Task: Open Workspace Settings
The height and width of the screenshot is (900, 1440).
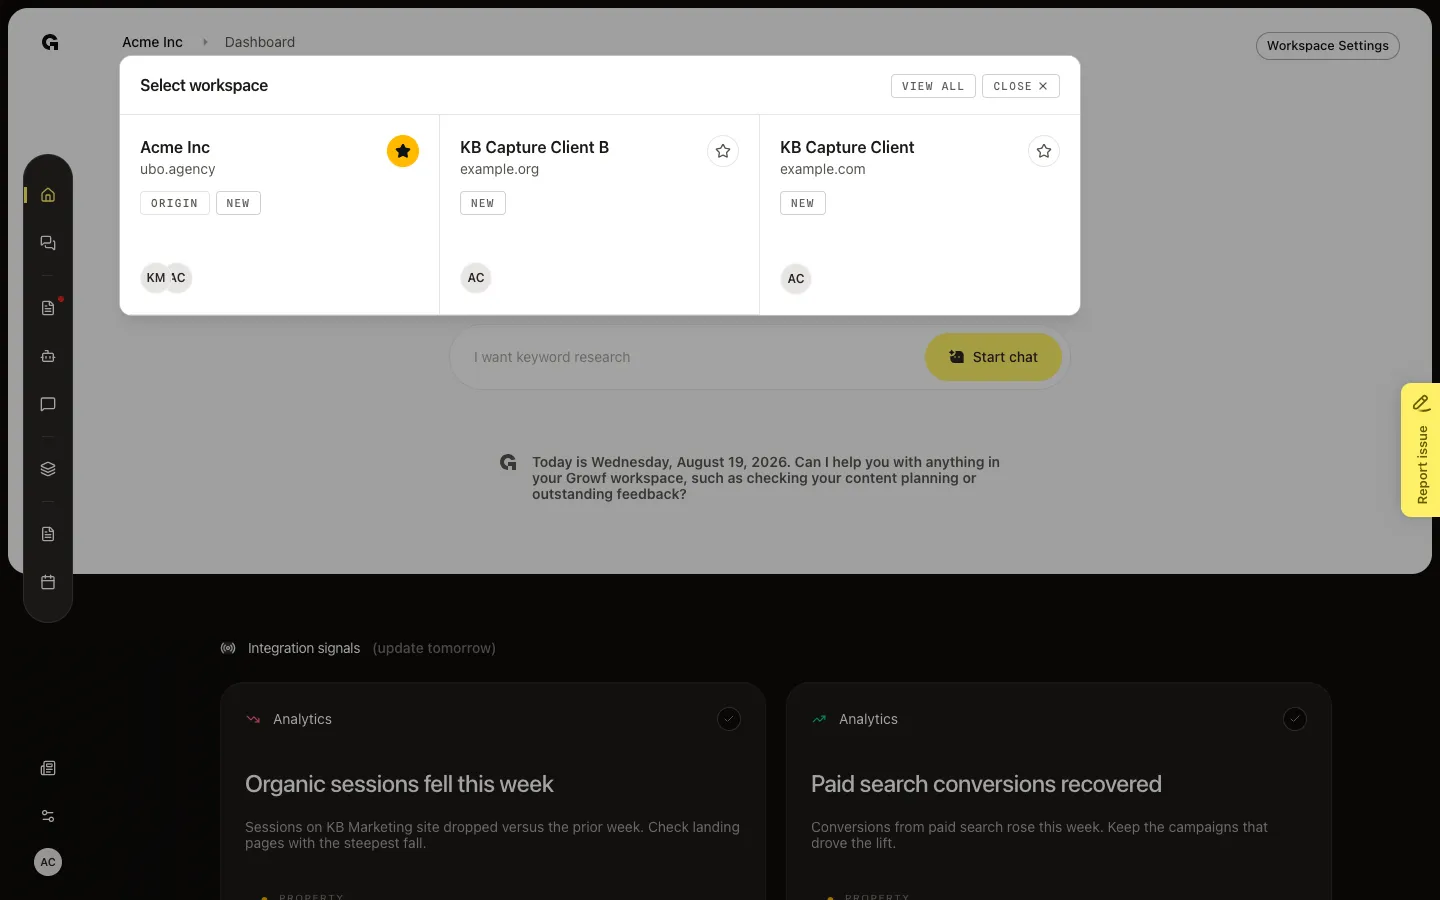Action: (x=1328, y=46)
